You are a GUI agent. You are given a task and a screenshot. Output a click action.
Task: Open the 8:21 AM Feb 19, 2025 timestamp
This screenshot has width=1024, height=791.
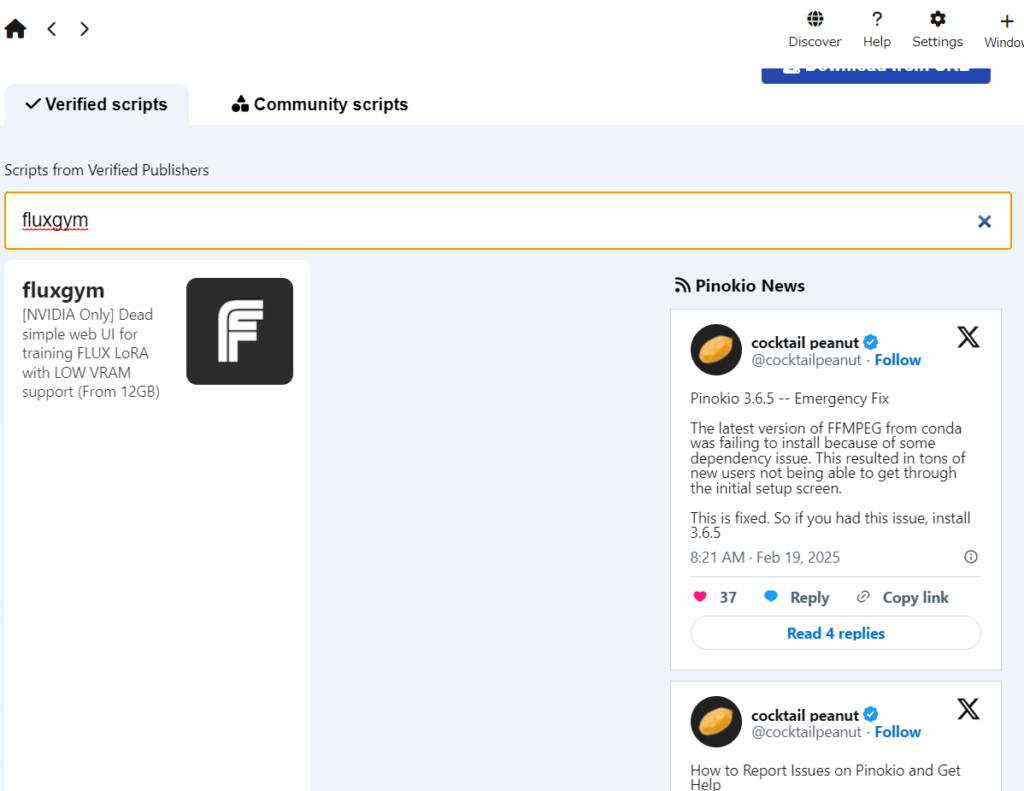(x=765, y=557)
